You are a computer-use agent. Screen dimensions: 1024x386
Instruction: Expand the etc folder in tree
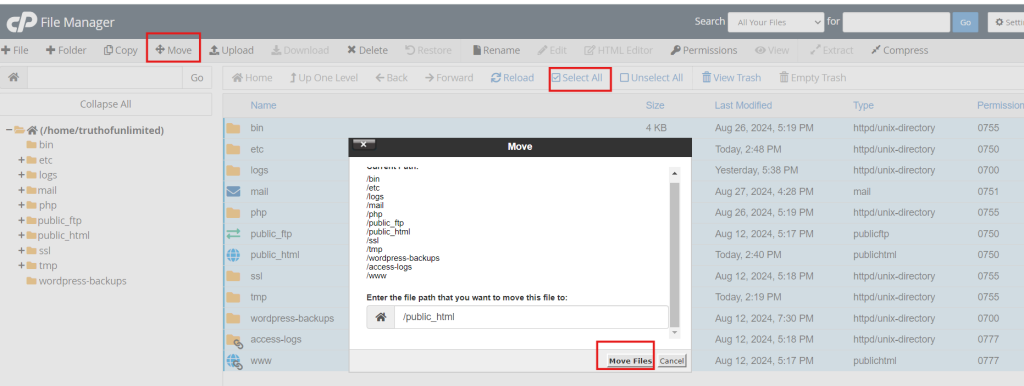[22, 160]
